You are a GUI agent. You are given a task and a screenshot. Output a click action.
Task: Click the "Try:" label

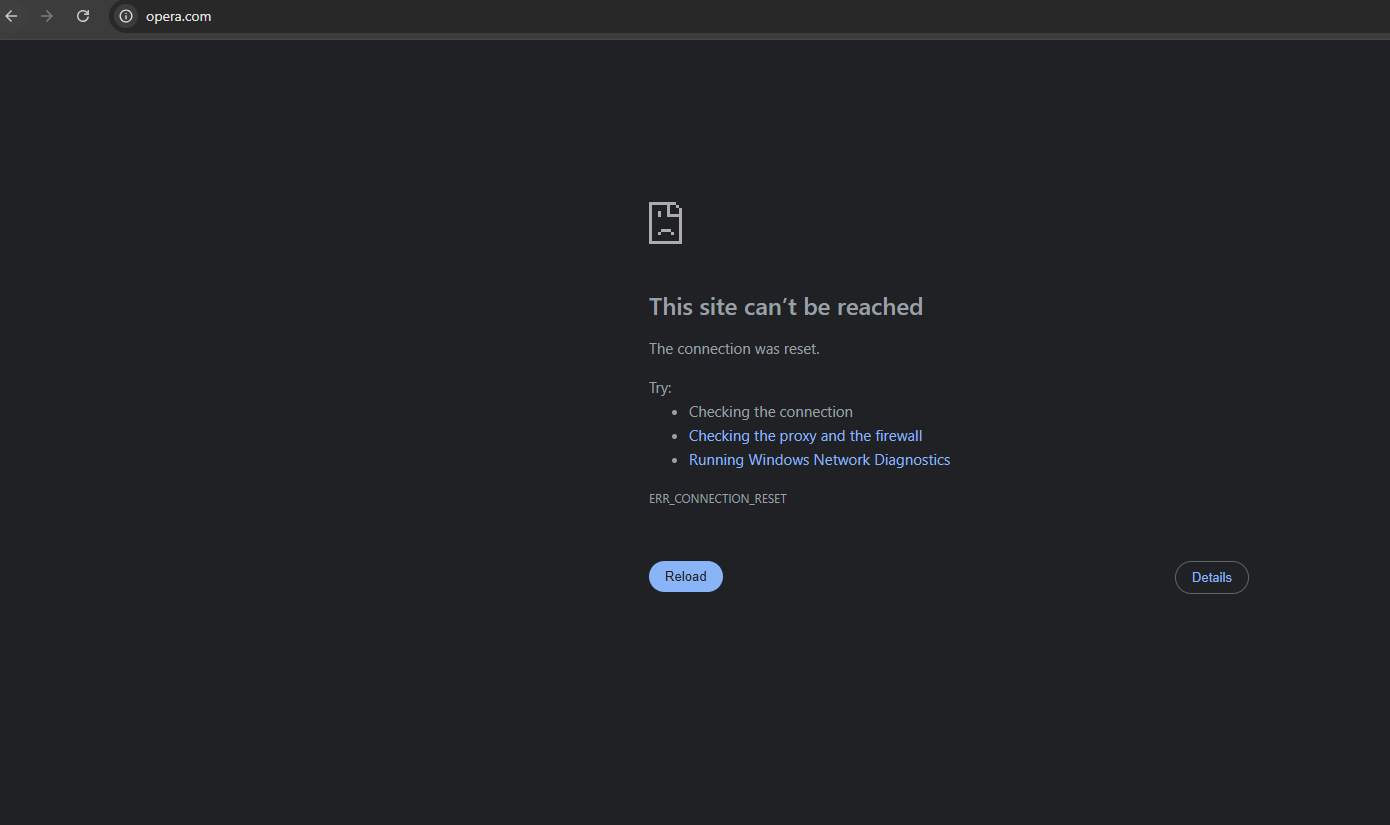pos(660,388)
